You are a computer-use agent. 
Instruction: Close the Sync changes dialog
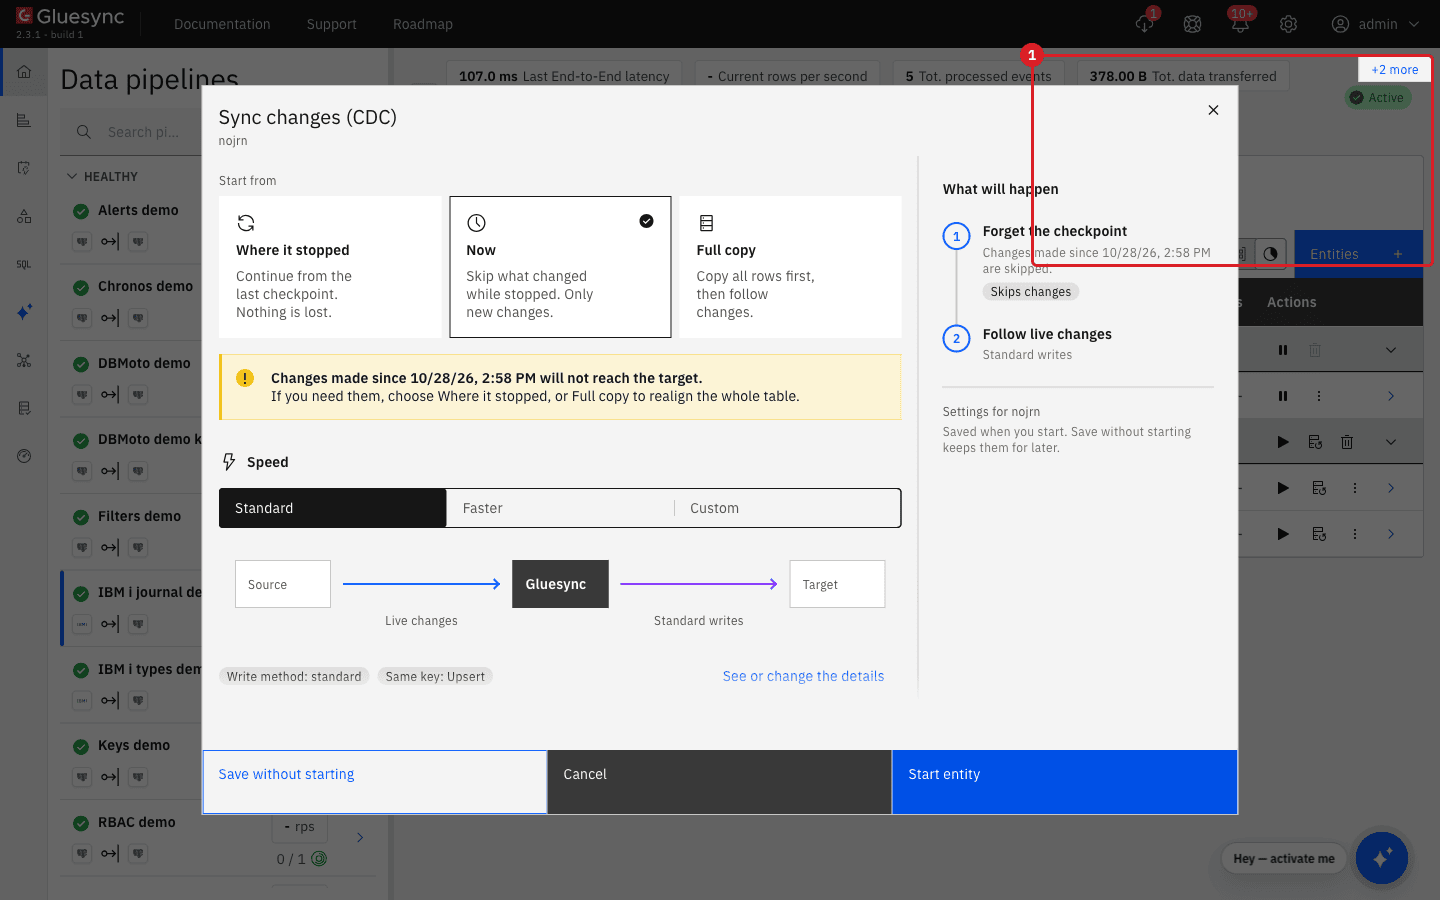pos(1213,110)
